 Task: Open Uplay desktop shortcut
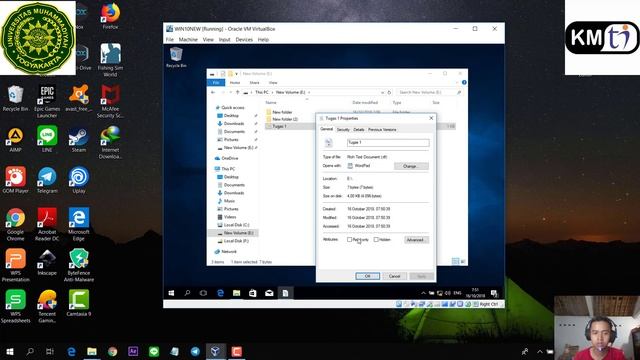79,180
